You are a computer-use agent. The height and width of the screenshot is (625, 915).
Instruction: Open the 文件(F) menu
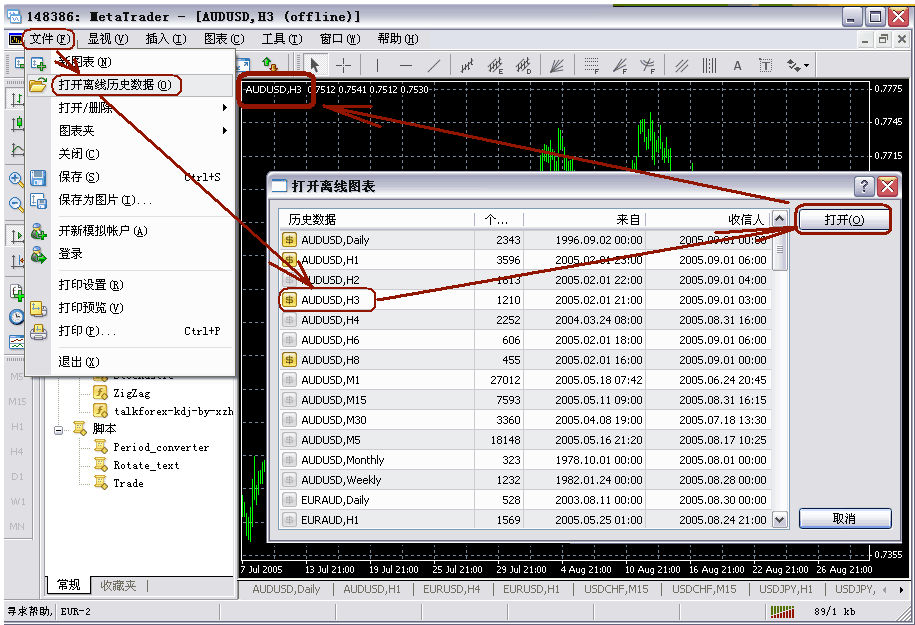50,39
